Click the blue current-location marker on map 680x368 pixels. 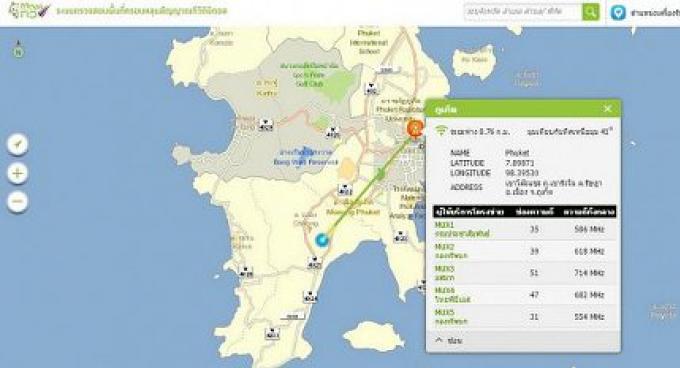pyautogui.click(x=322, y=239)
